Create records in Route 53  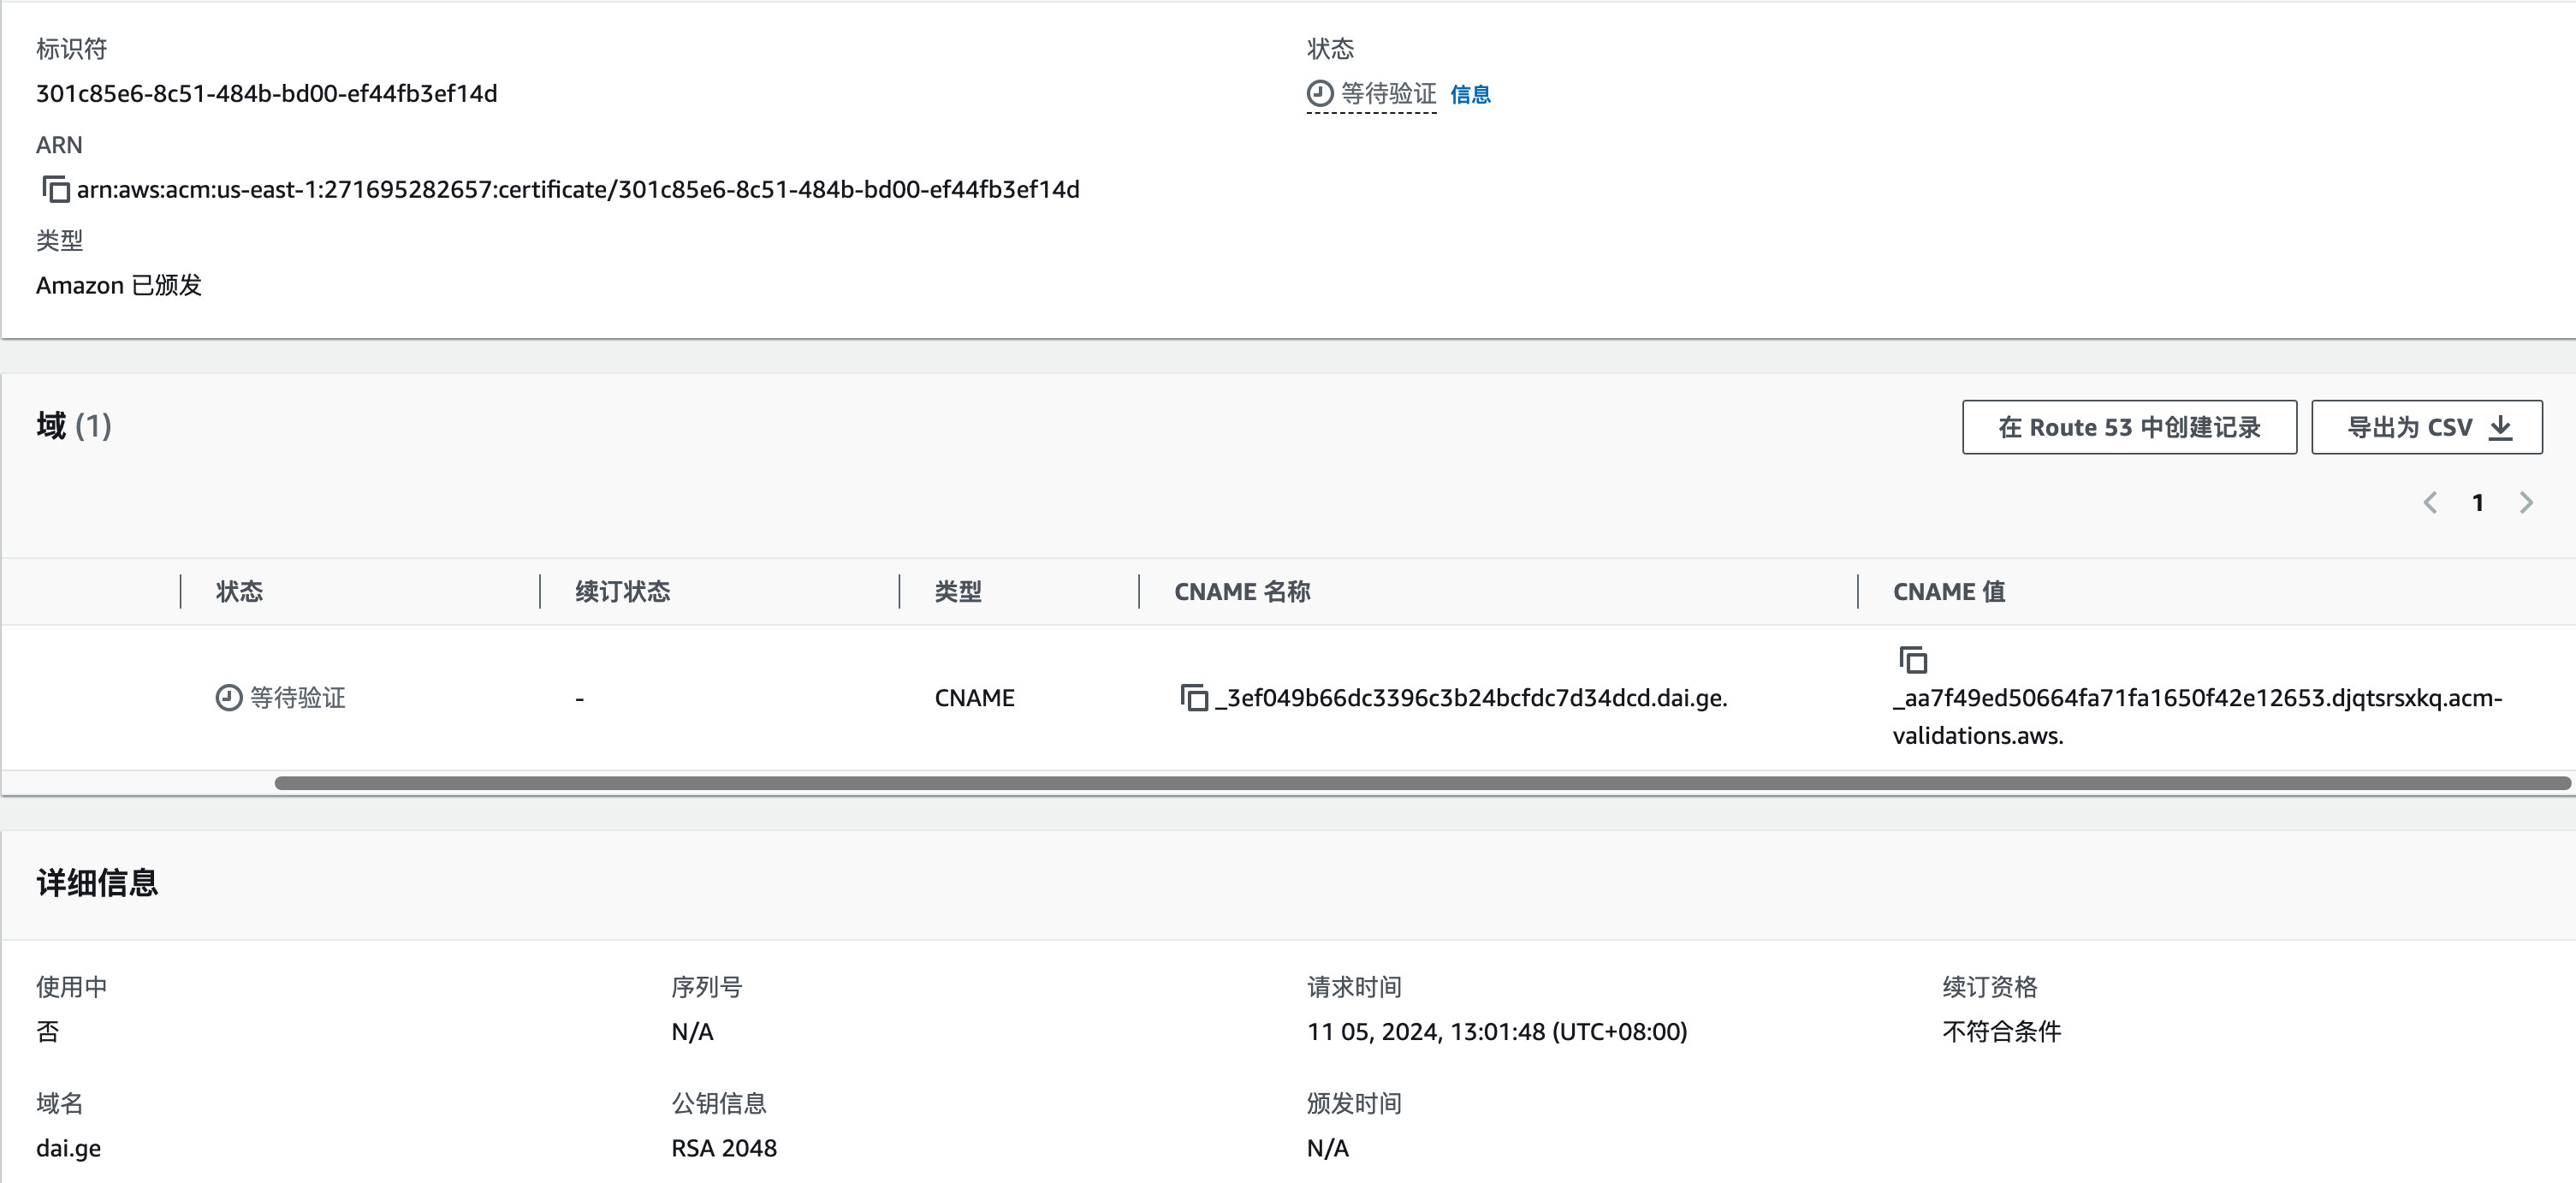click(2129, 427)
